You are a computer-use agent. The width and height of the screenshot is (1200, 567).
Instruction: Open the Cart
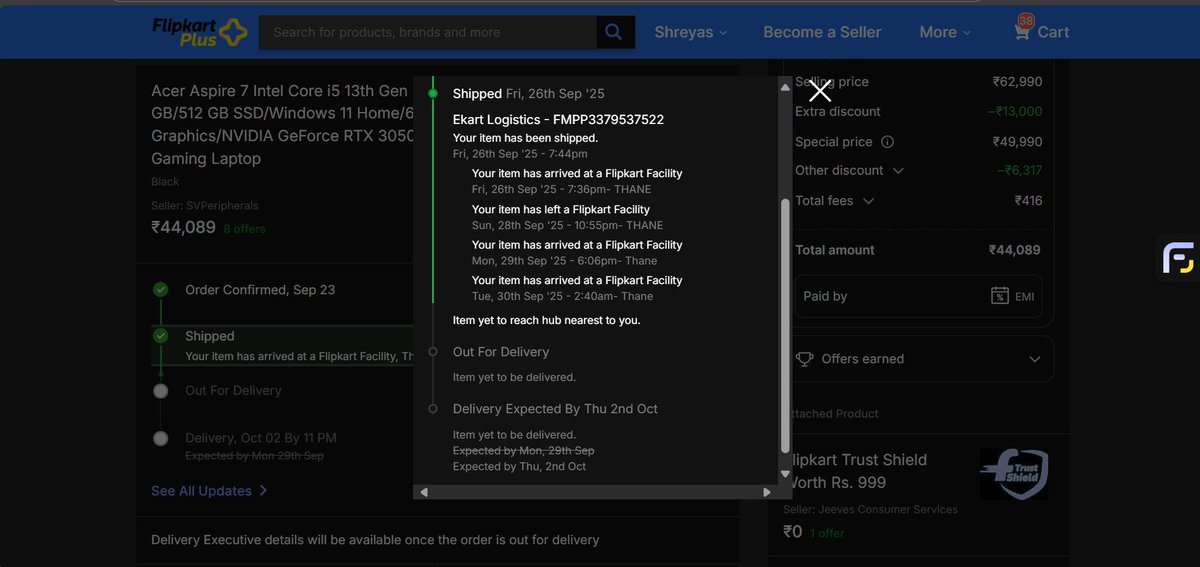pyautogui.click(x=1042, y=30)
